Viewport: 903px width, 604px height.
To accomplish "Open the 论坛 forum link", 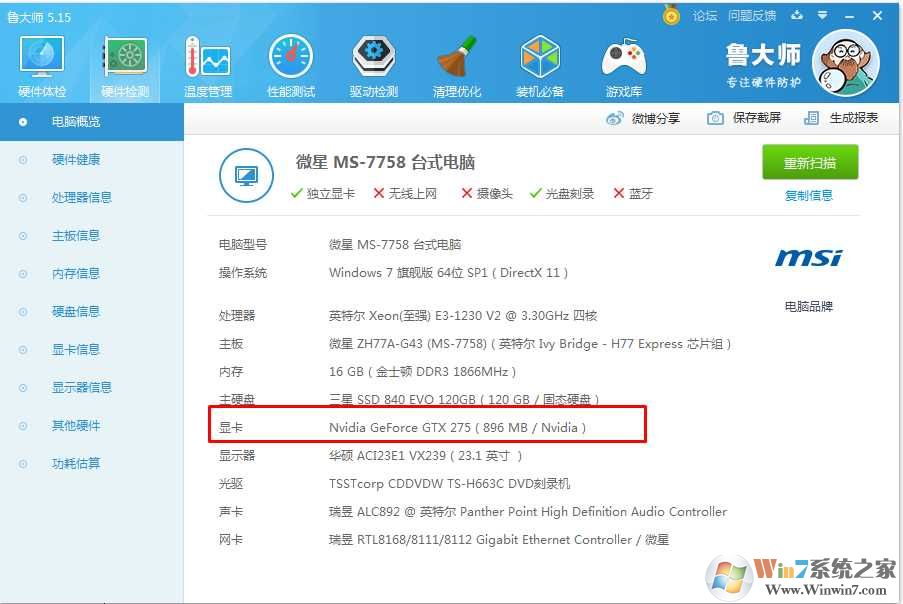I will pos(705,16).
